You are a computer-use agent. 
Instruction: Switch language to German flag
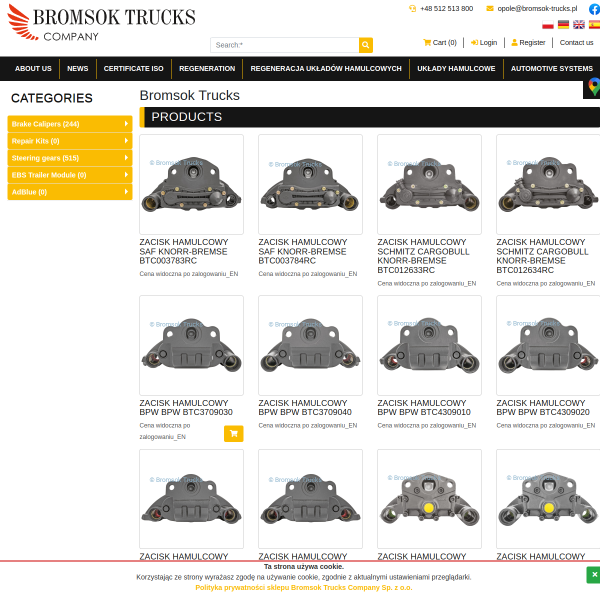click(563, 25)
